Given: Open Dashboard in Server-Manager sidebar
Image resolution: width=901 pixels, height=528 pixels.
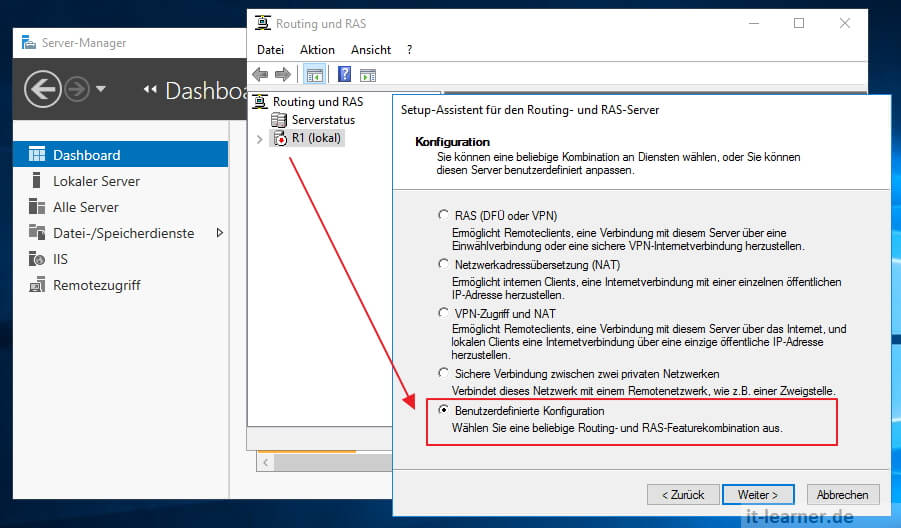Looking at the screenshot, I should click(x=121, y=155).
